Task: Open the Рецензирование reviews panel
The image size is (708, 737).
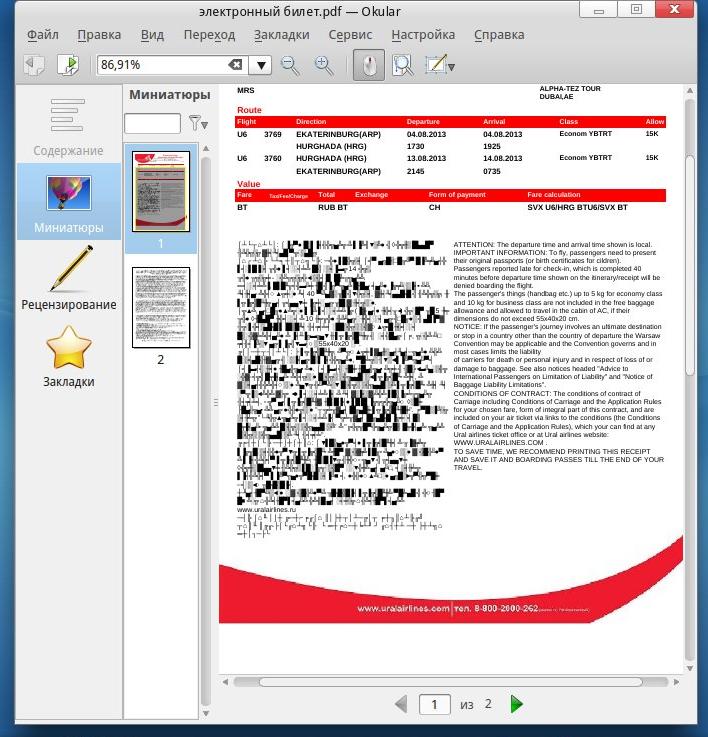Action: pos(69,279)
